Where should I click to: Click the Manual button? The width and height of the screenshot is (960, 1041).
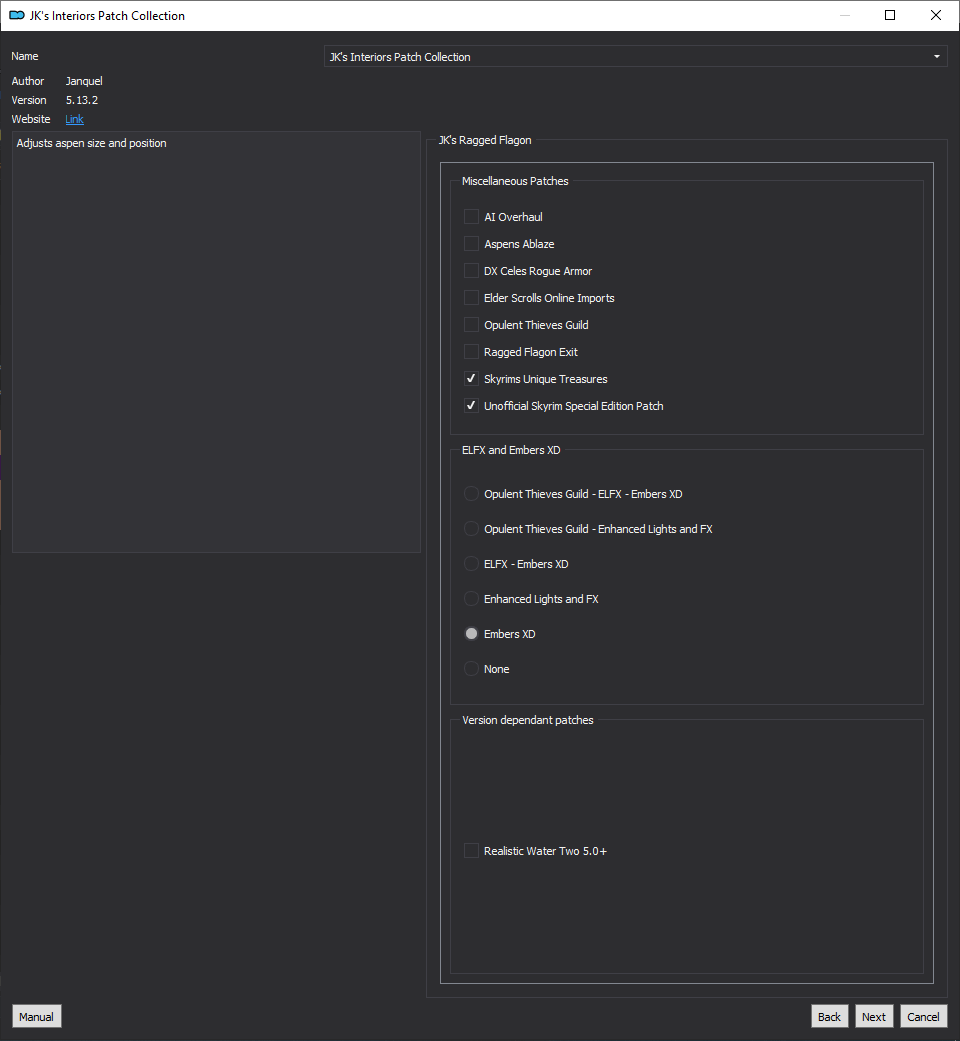pyautogui.click(x=37, y=1017)
